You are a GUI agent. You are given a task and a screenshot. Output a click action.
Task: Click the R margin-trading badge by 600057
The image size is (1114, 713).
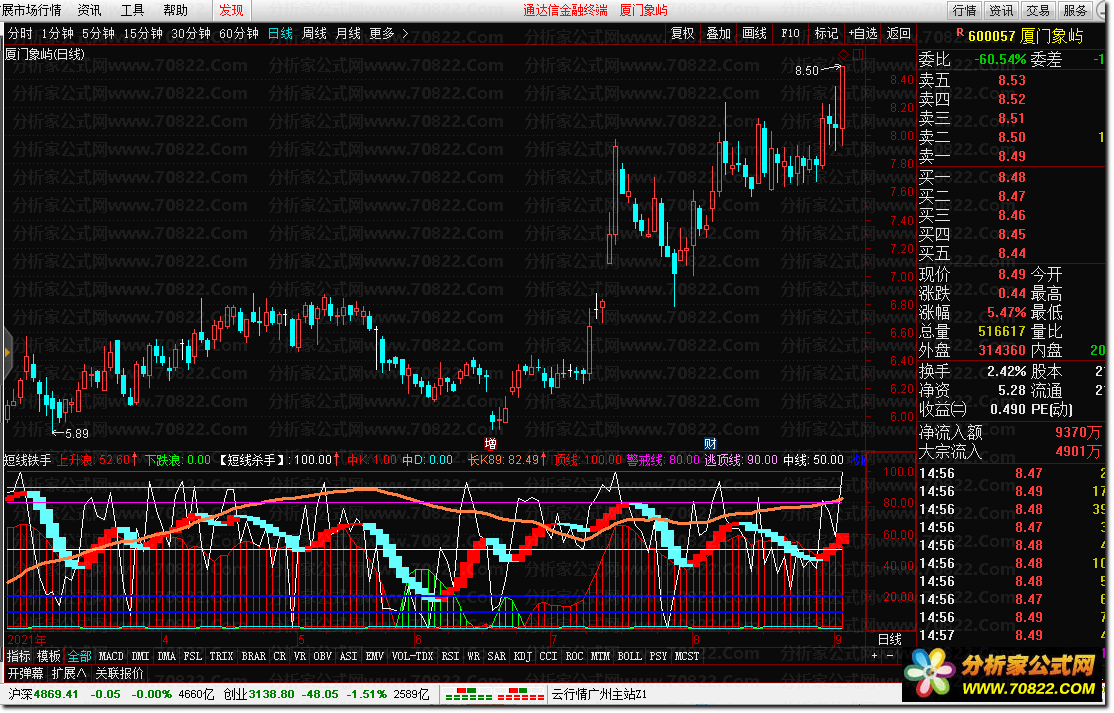tap(960, 33)
